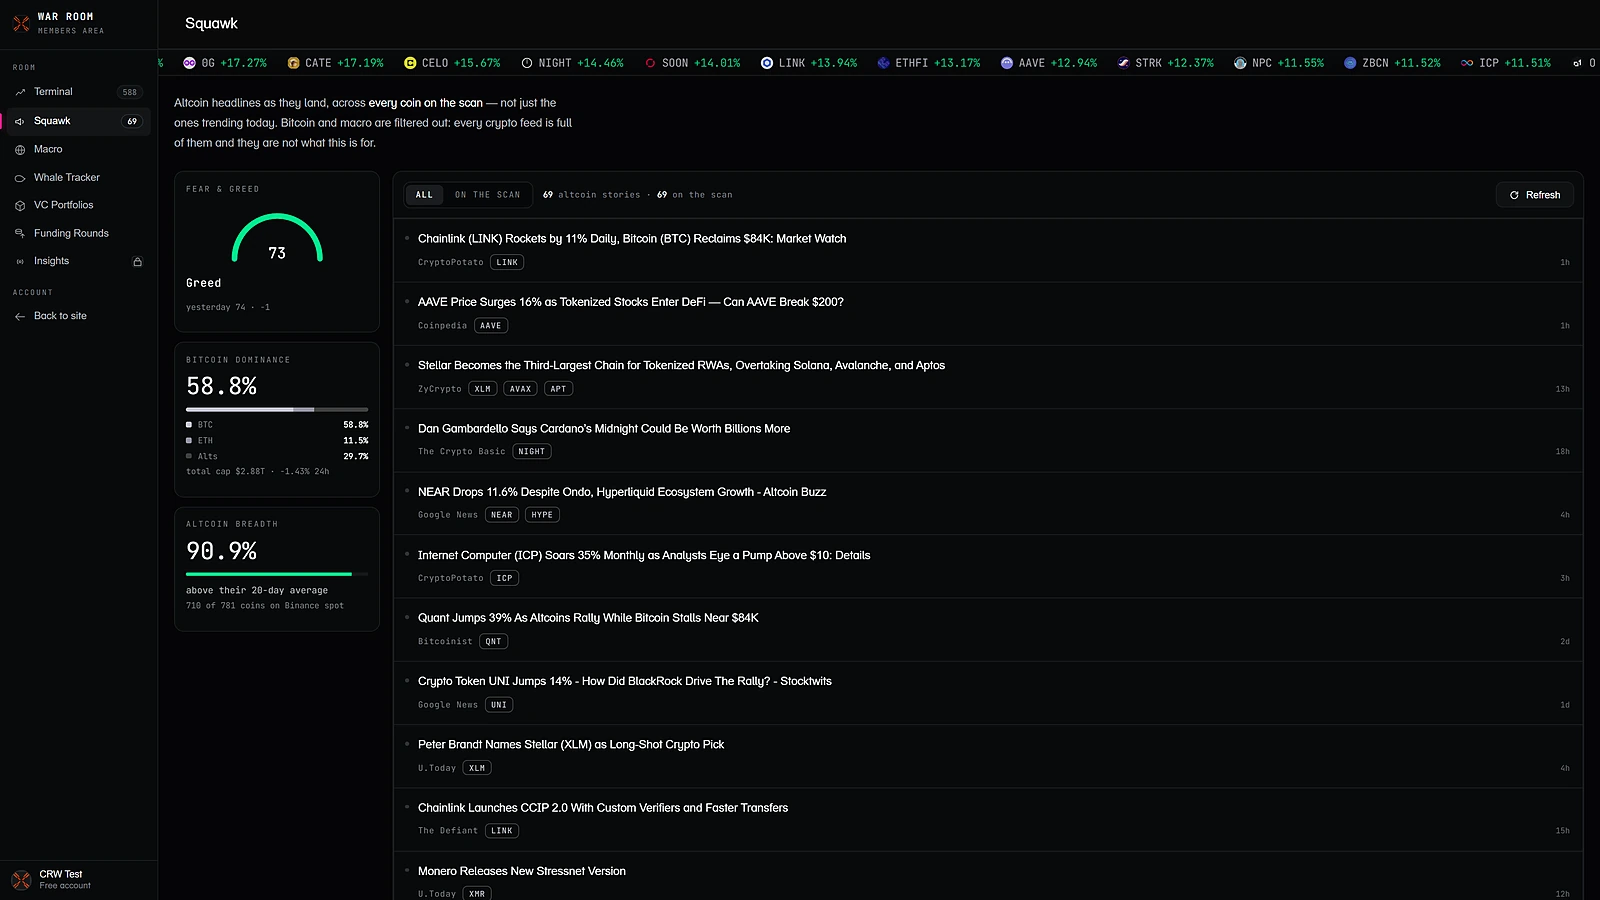Click the Fear & Greed gauge showing 73
Viewport: 1600px width, 900px height.
[277, 238]
